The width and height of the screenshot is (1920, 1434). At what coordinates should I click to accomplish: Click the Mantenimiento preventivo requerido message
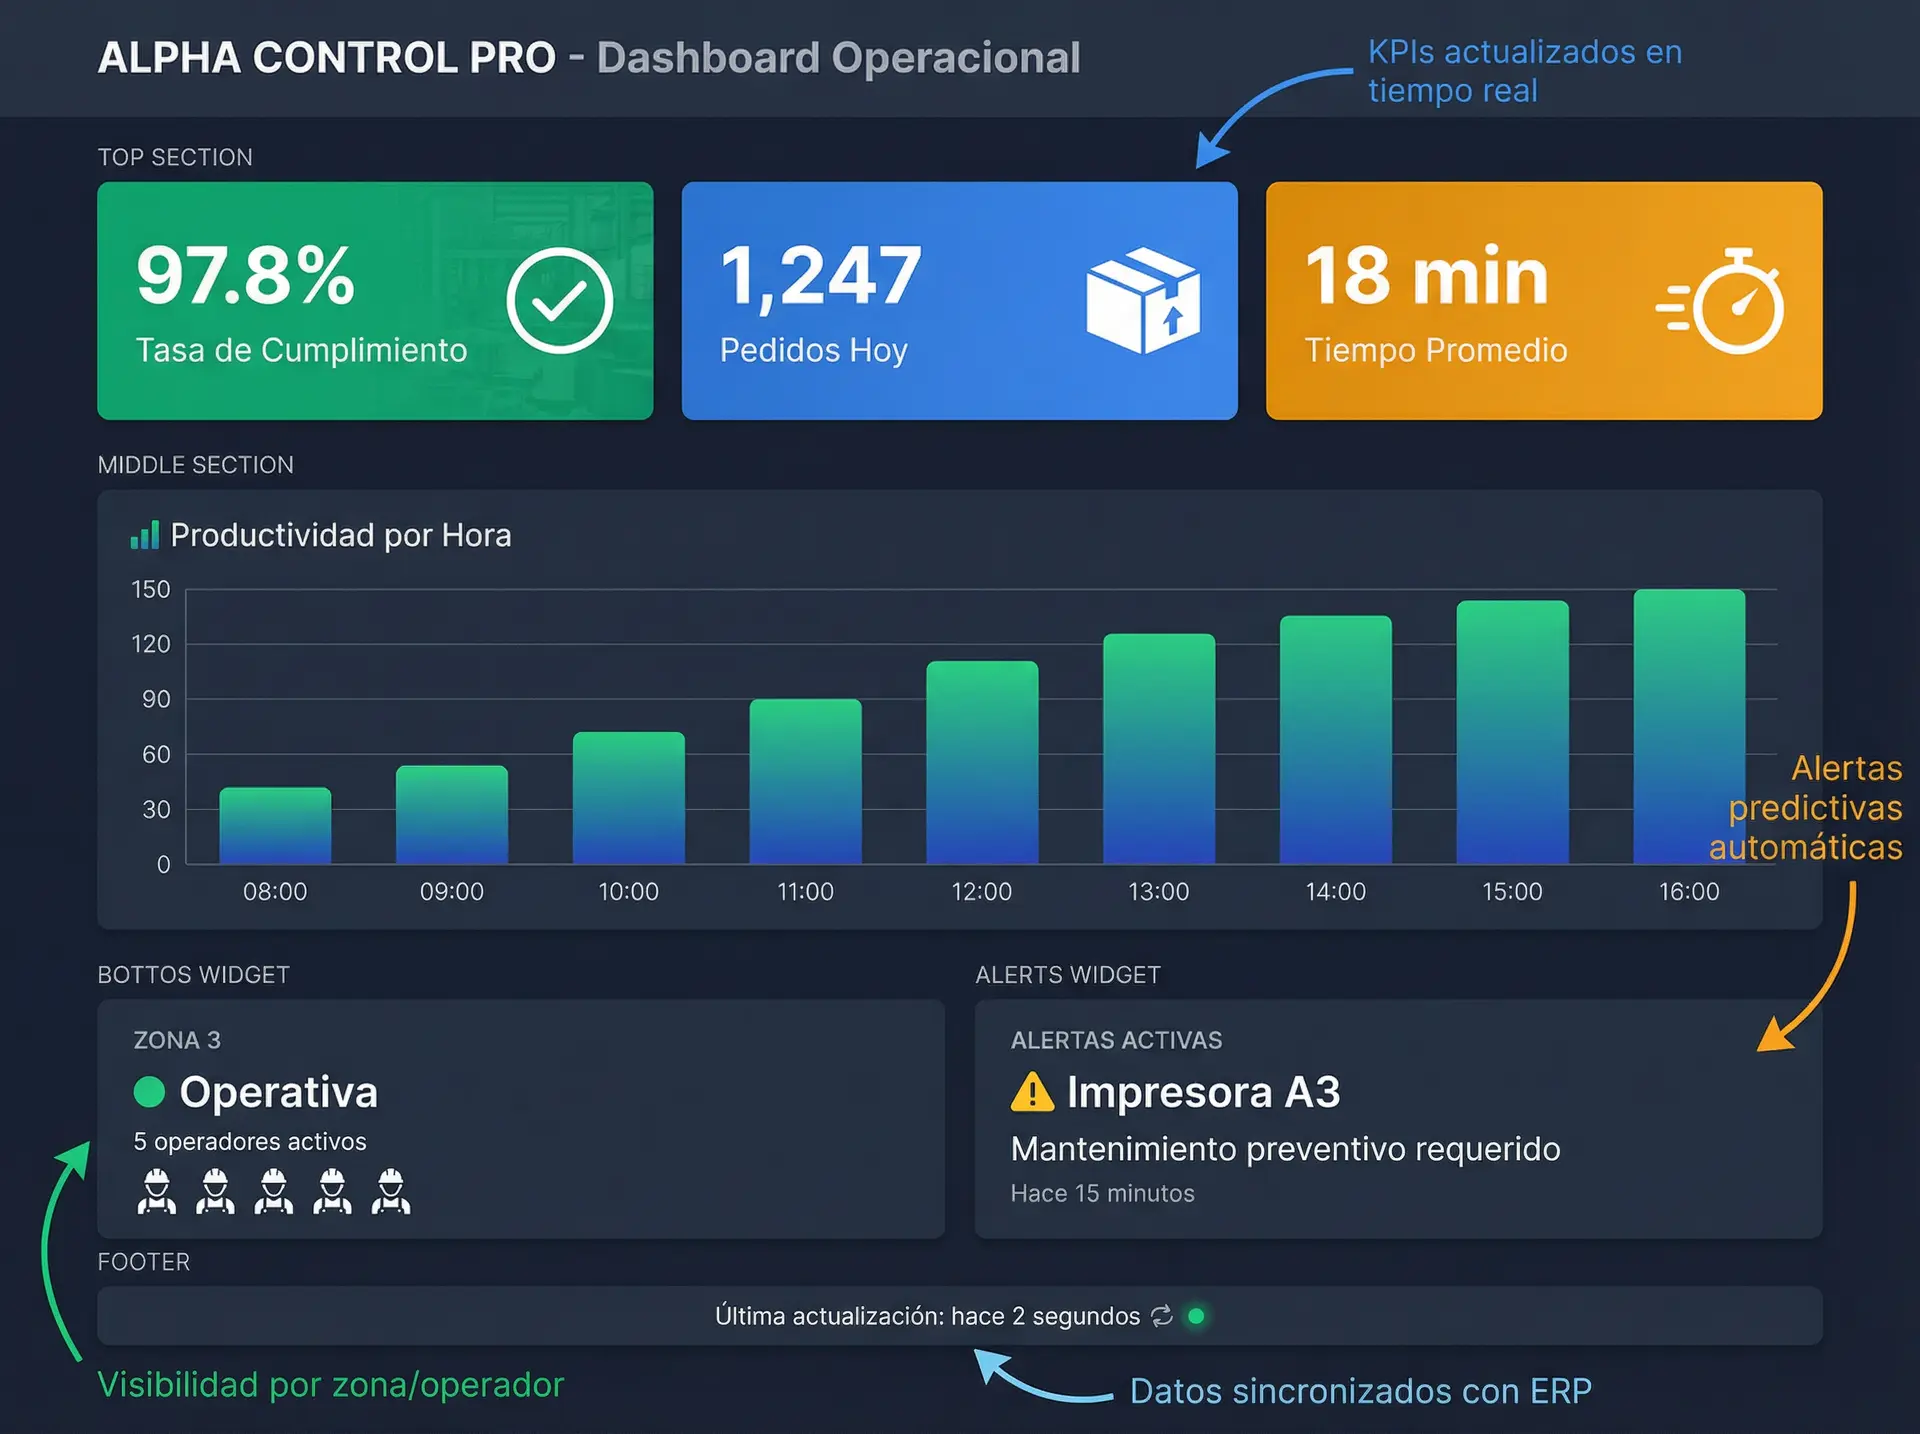pyautogui.click(x=1285, y=1149)
